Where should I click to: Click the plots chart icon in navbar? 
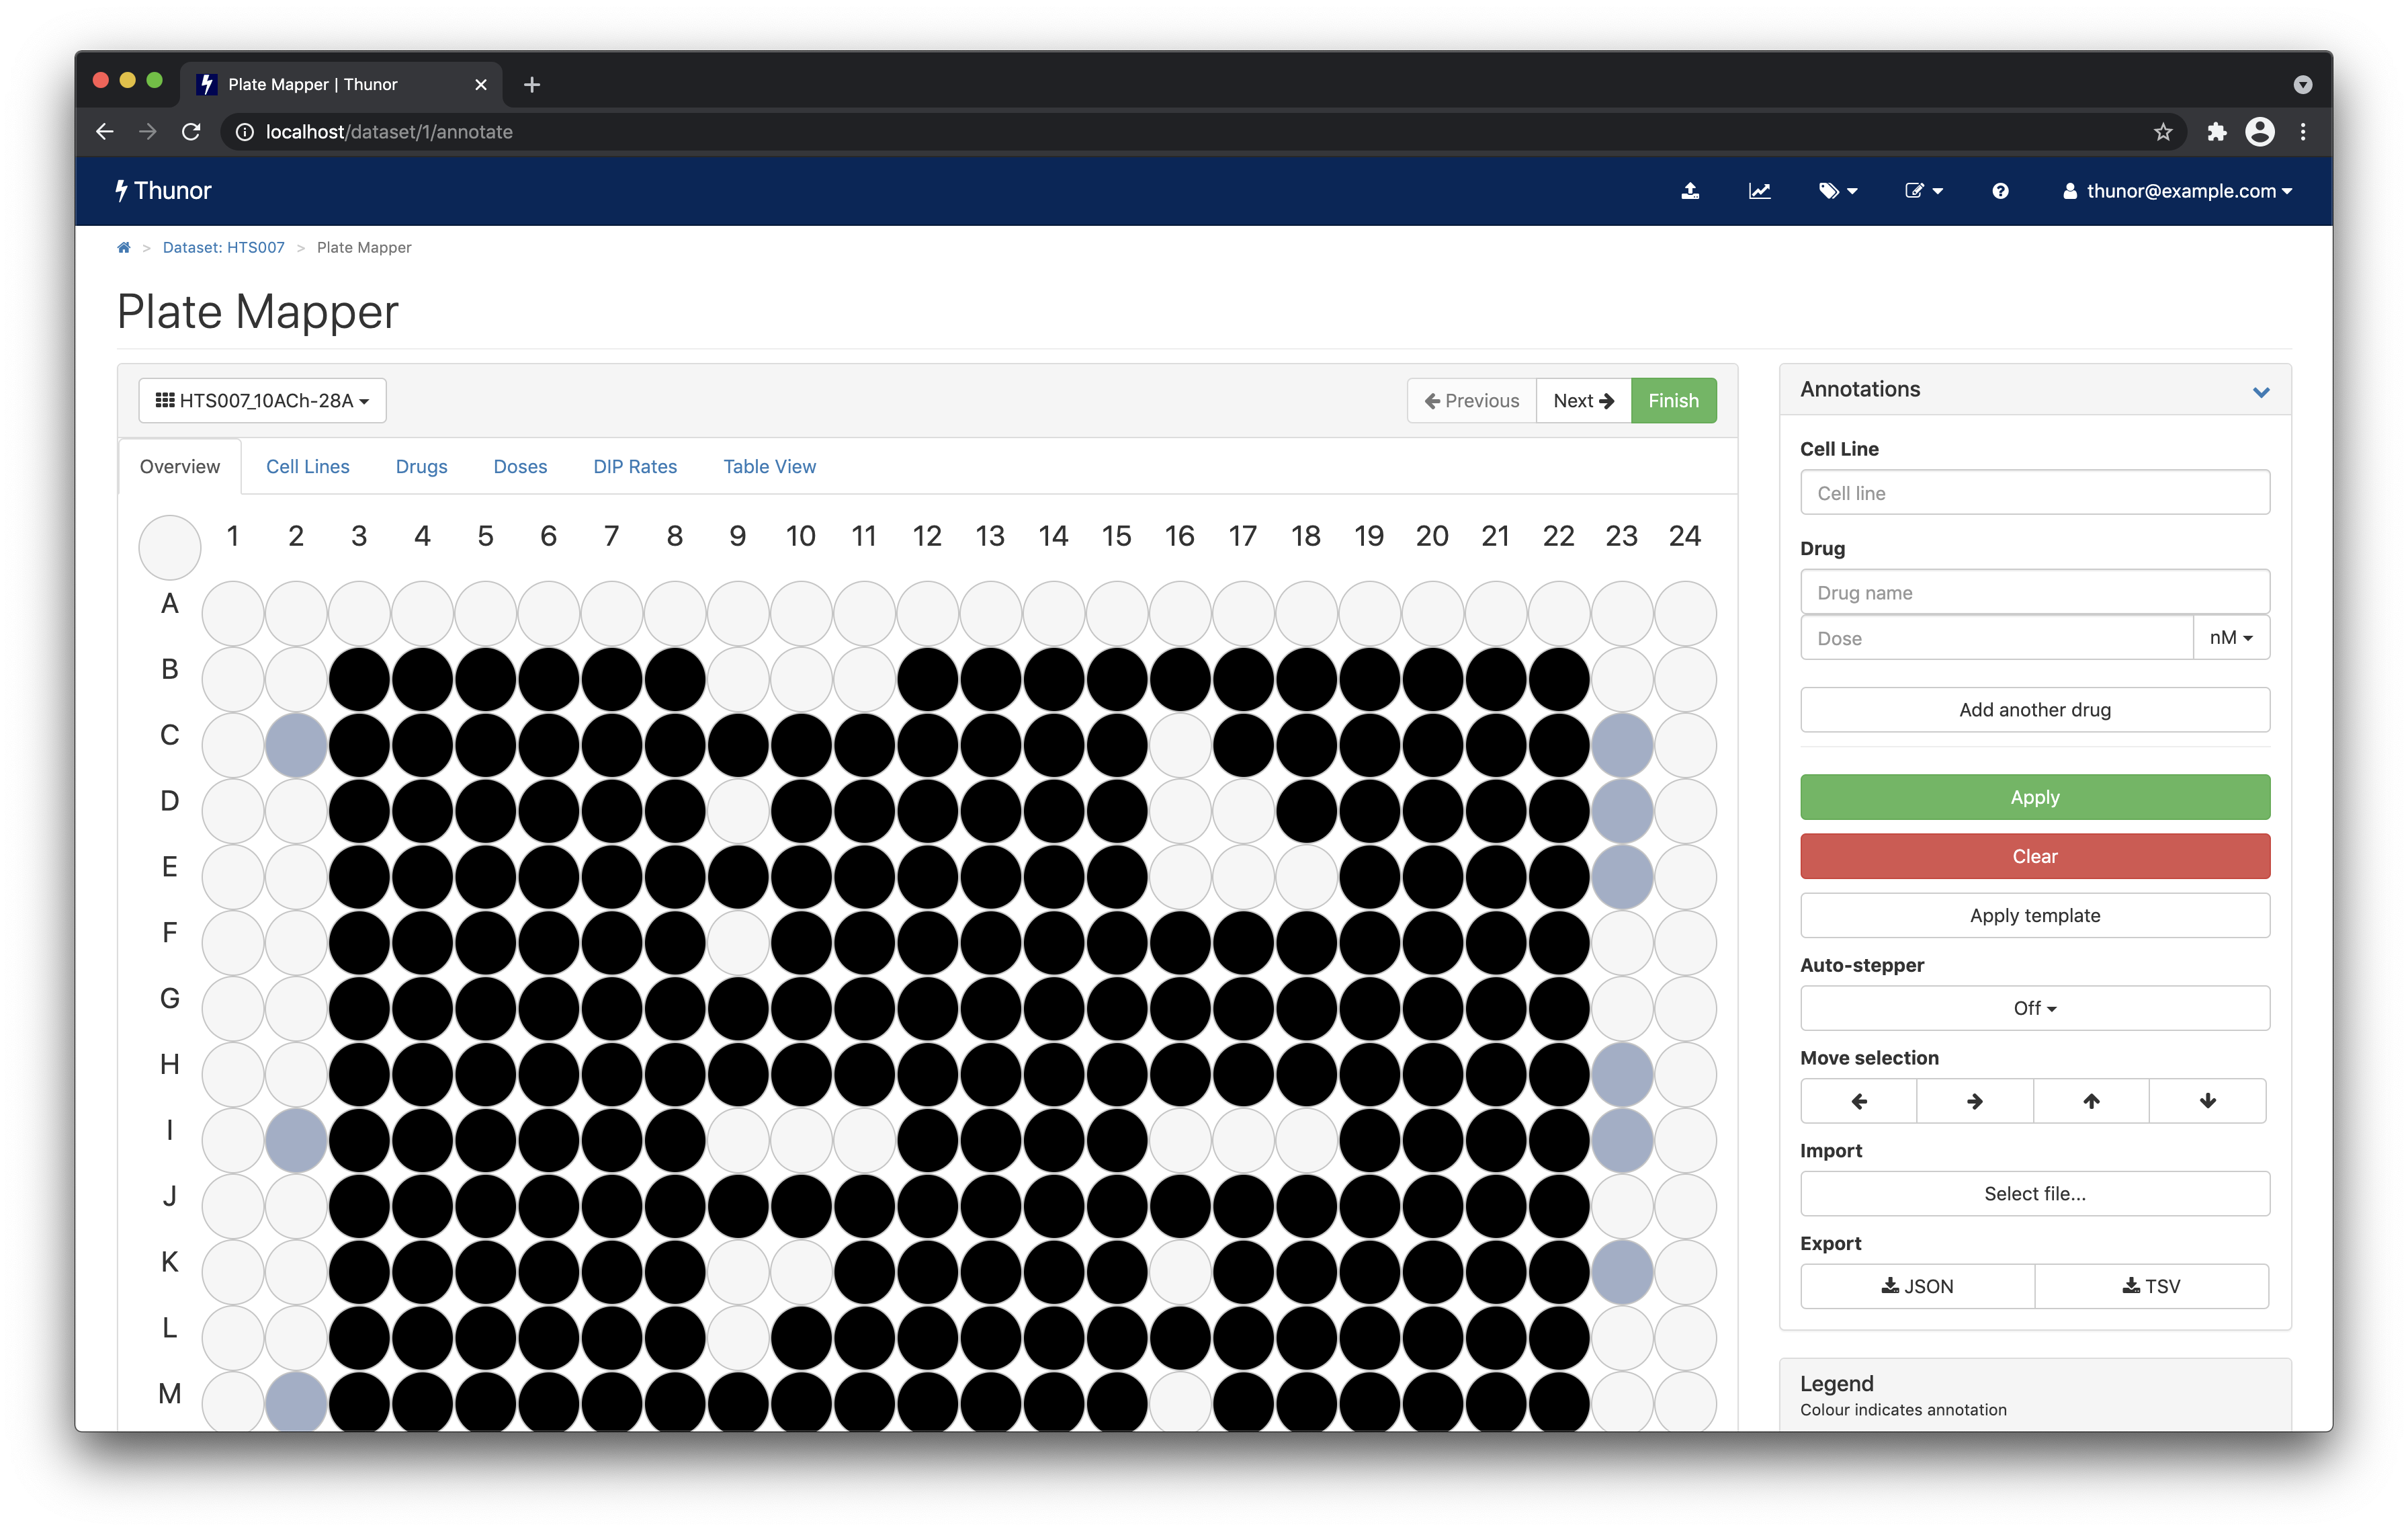click(1760, 191)
